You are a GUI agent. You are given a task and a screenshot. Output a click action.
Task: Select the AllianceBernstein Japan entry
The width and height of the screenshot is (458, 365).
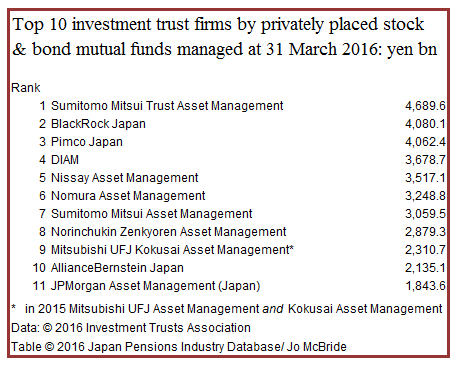point(117,268)
